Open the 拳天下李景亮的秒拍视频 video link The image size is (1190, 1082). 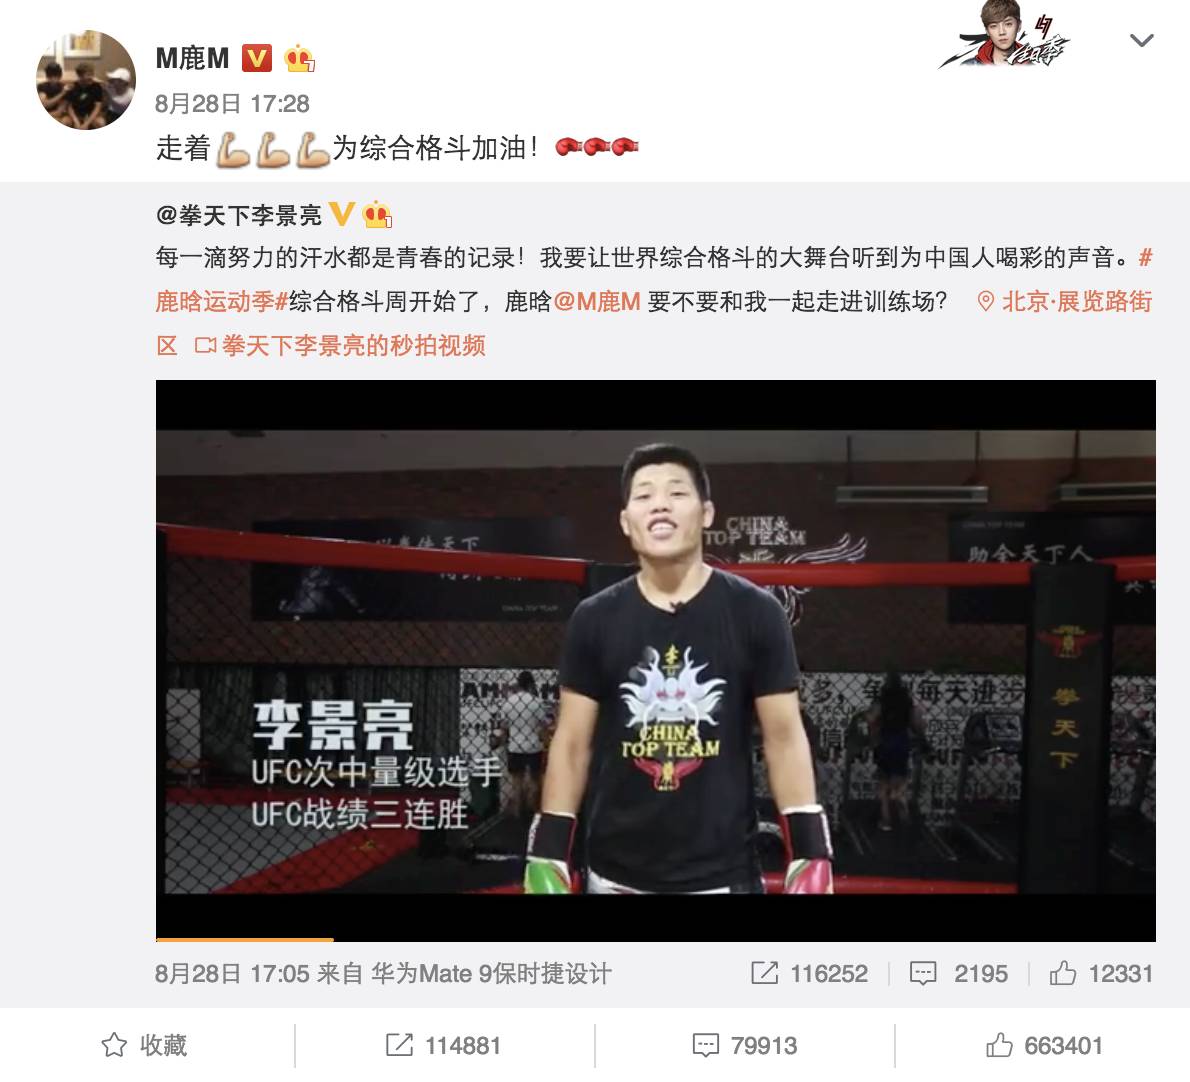click(x=340, y=346)
